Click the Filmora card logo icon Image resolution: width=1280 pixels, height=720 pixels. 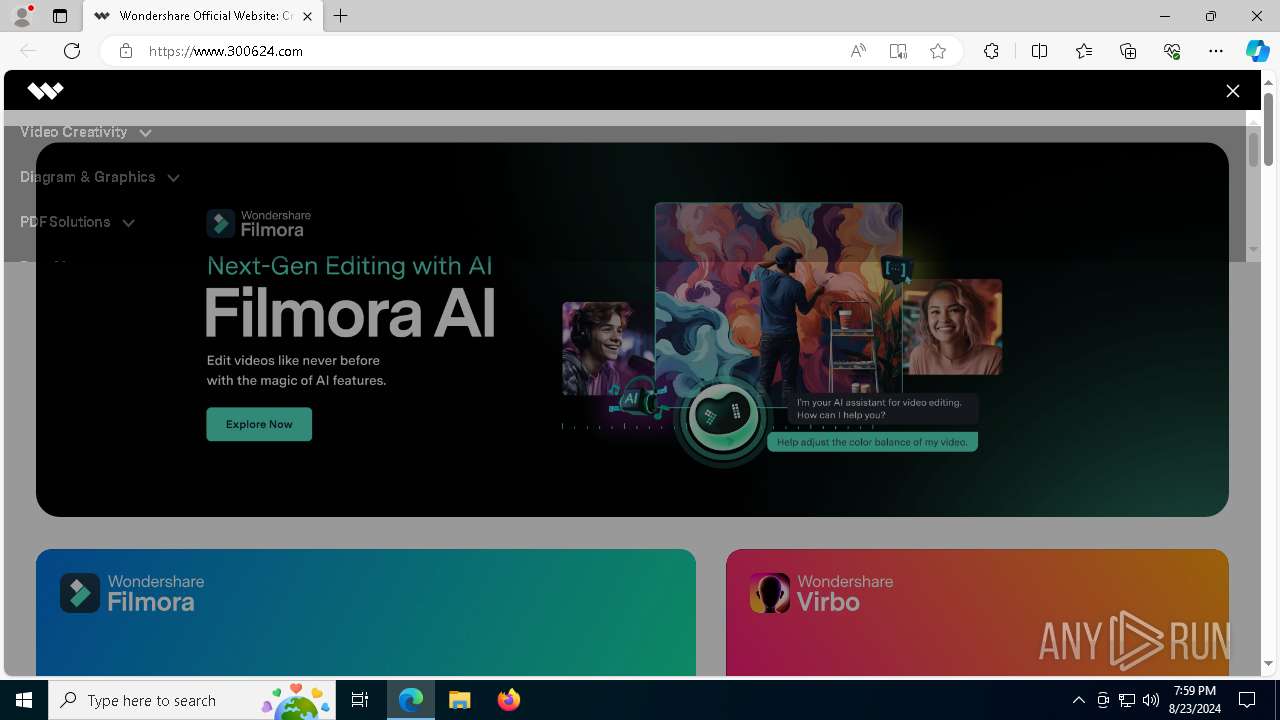click(x=80, y=593)
